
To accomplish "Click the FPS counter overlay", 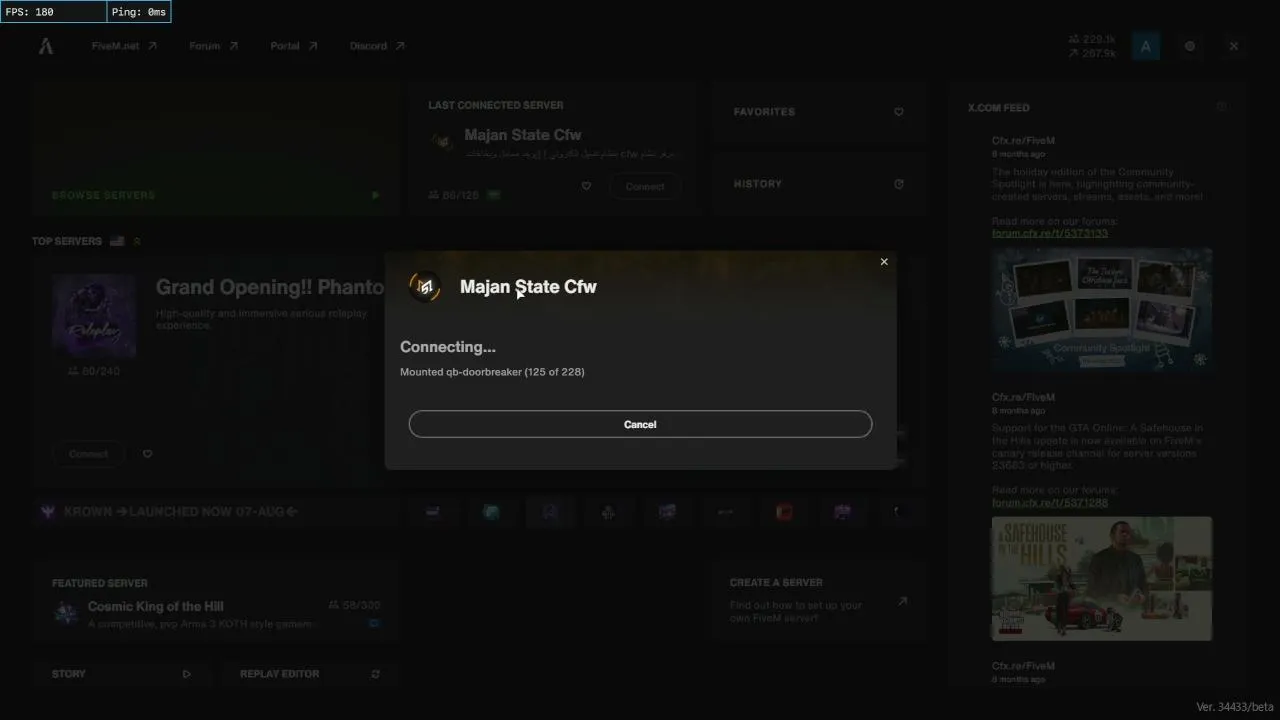I will coord(53,12).
